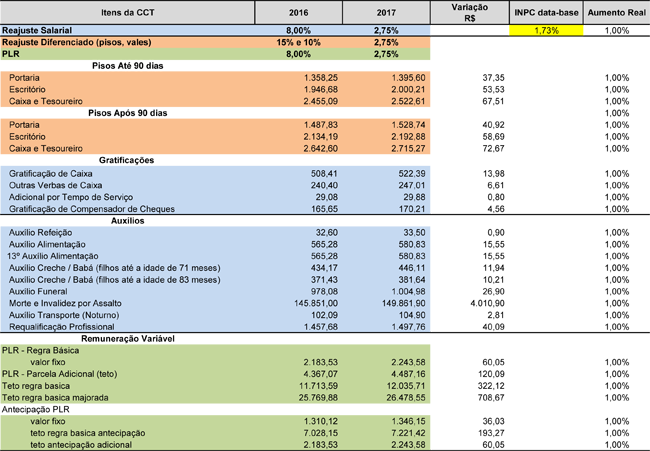The image size is (650, 451).
Task: Click 'Gratificação de Compensador de Cheques' label
Action: coord(91,209)
